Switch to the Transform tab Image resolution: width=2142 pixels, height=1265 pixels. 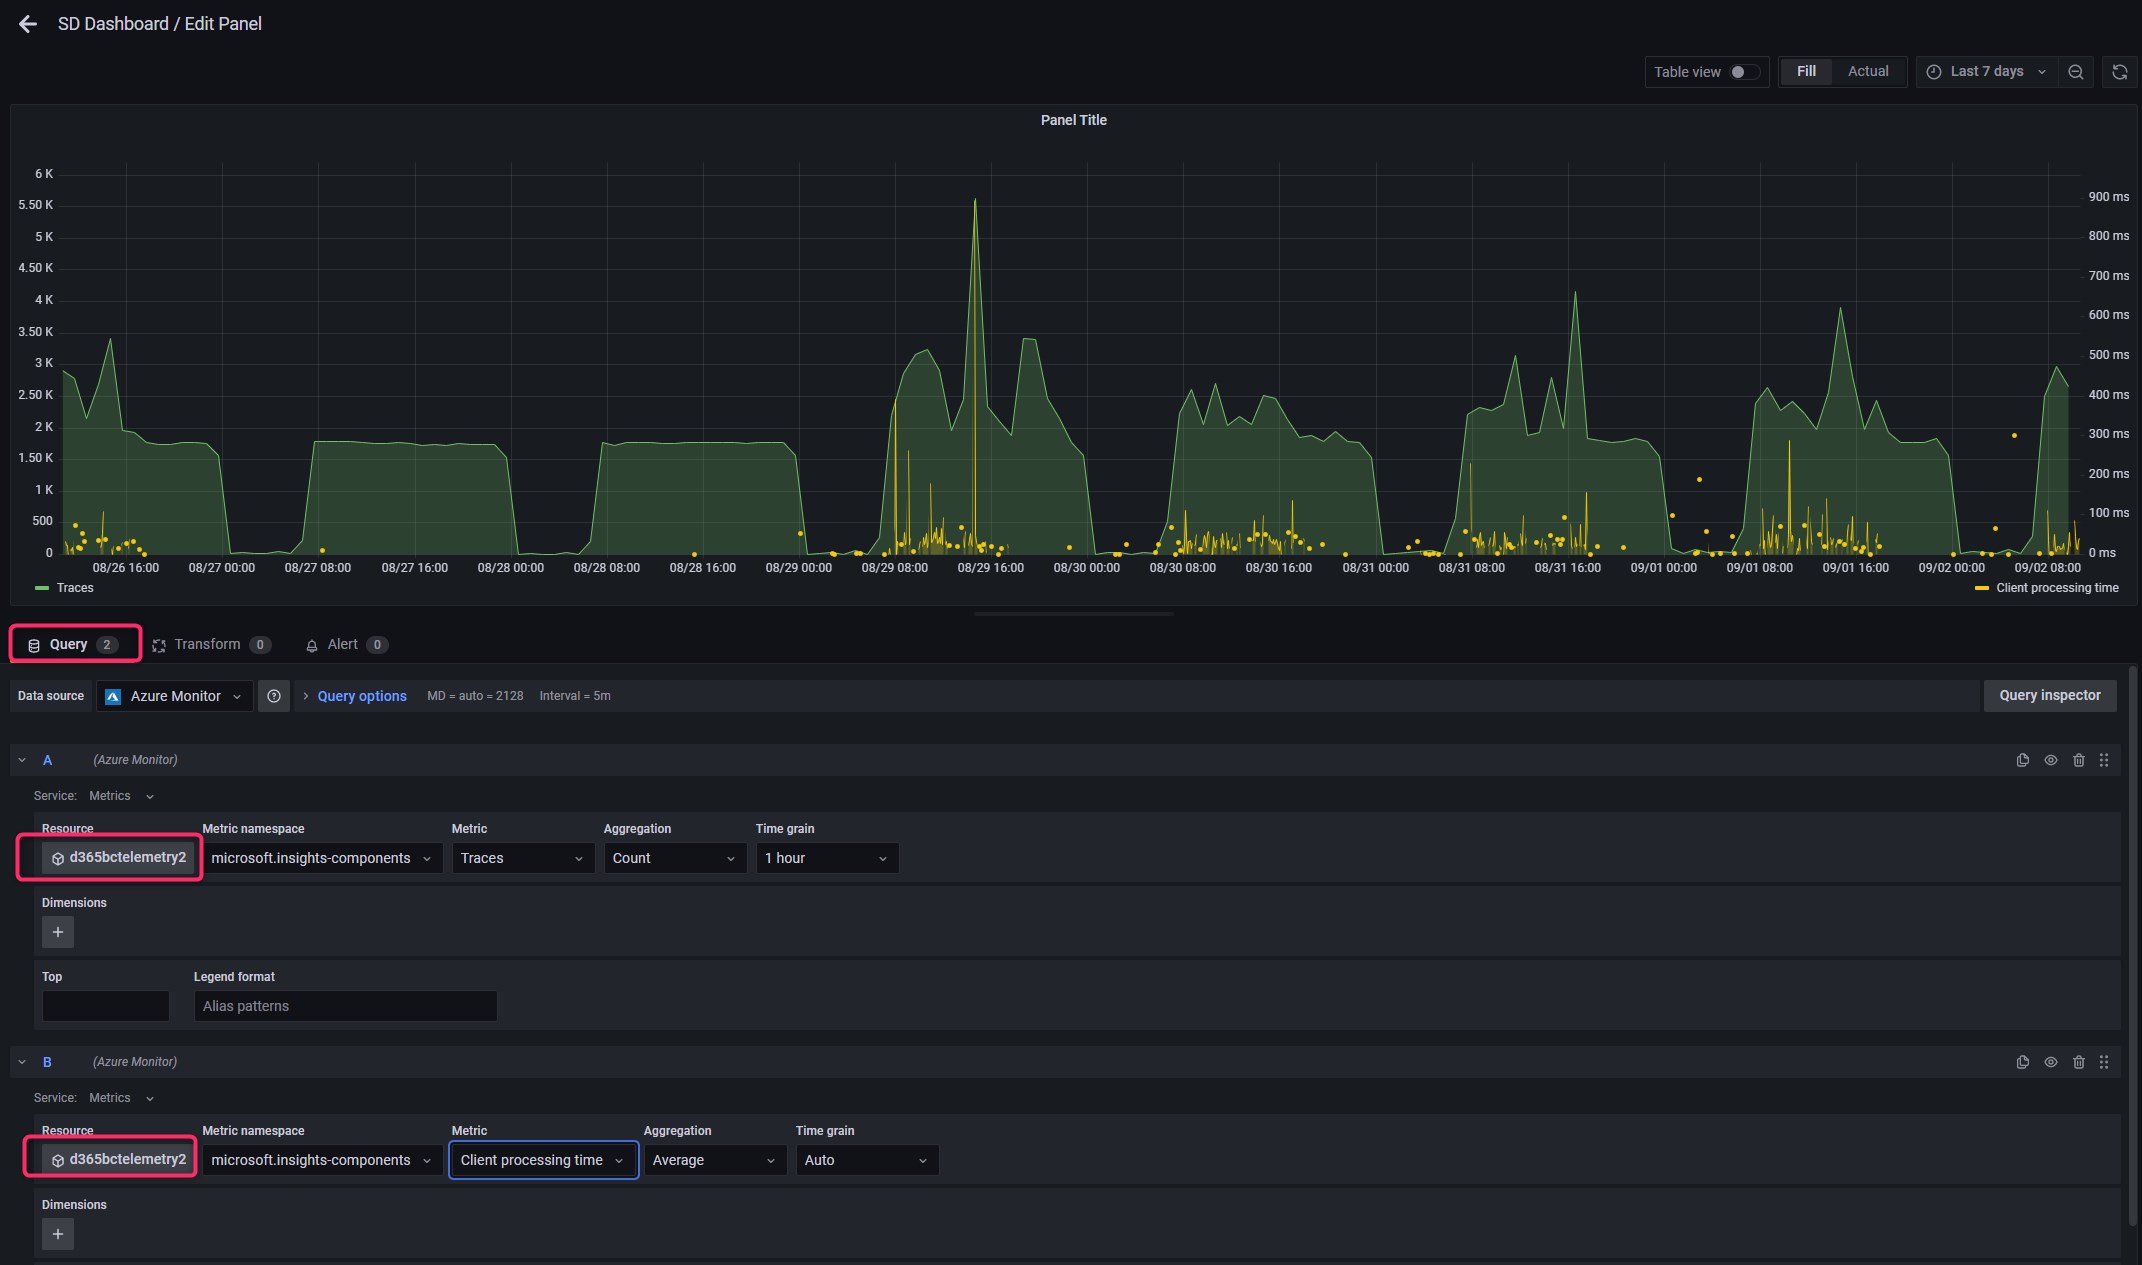[210, 645]
